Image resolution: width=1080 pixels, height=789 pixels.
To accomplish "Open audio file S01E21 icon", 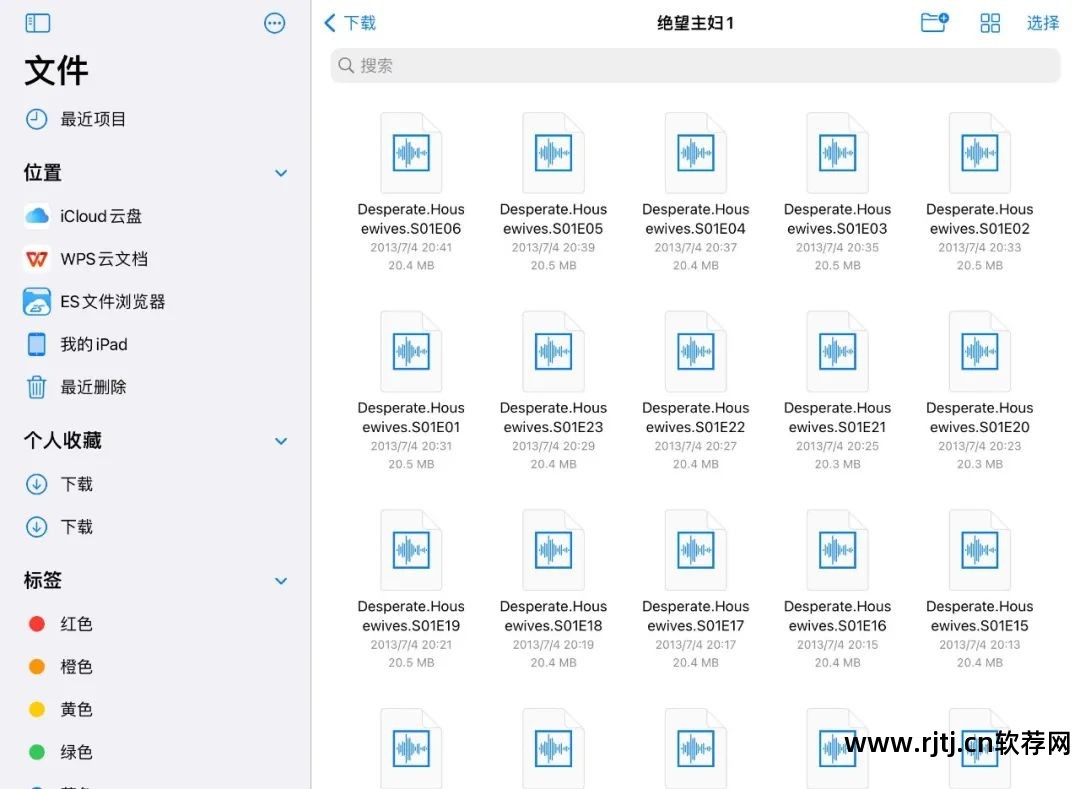I will [x=838, y=352].
